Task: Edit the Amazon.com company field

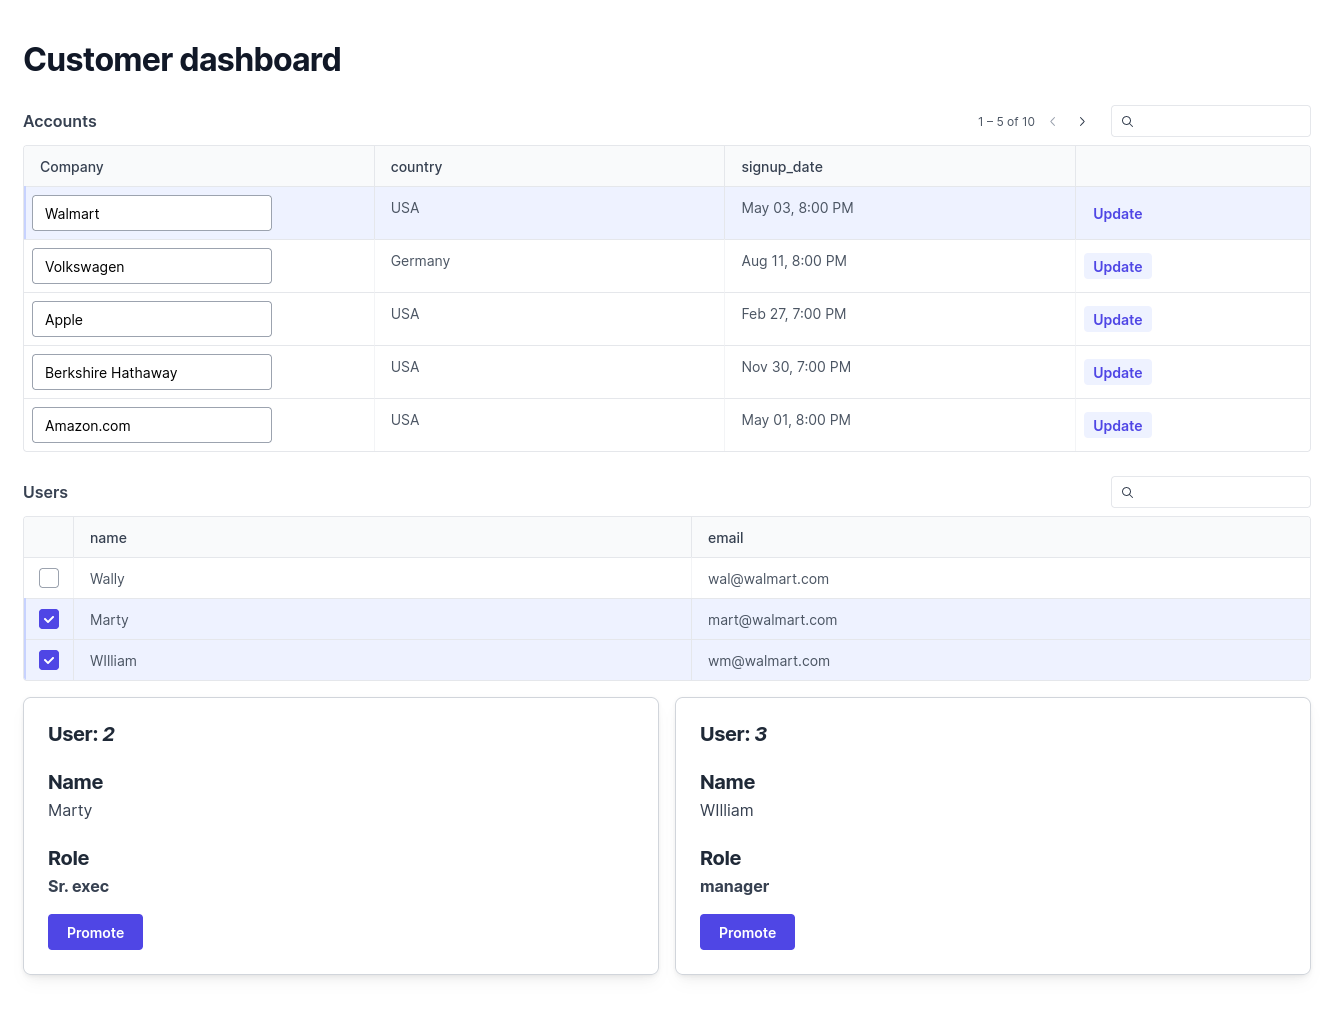Action: (x=152, y=425)
